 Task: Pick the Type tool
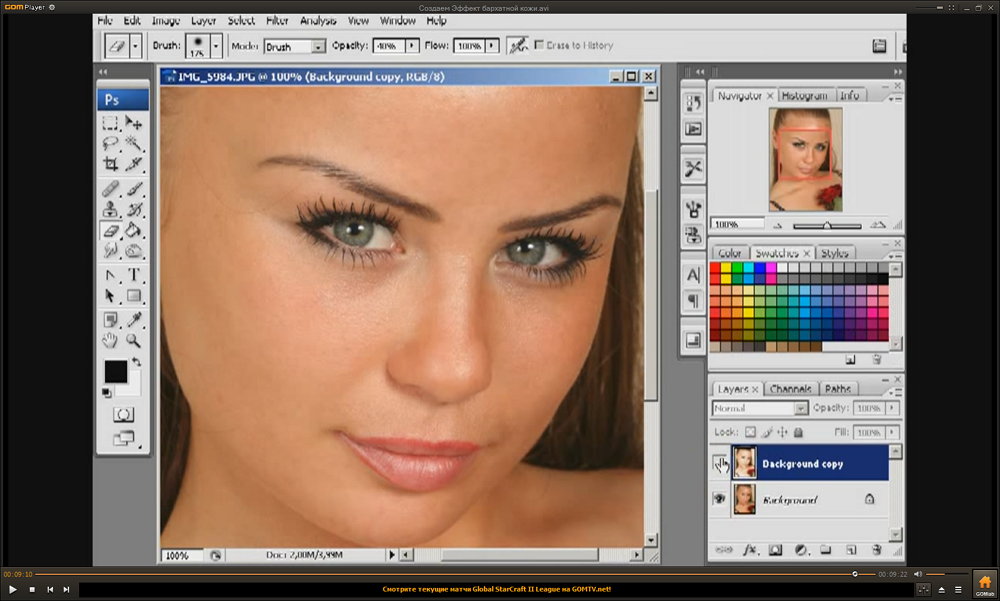[133, 275]
